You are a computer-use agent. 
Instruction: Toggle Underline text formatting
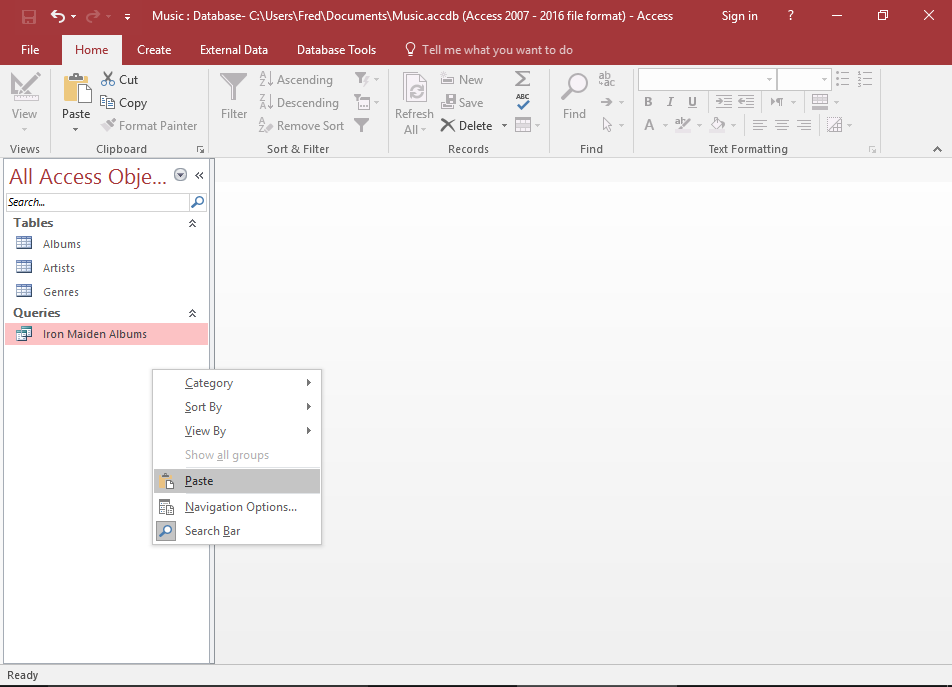click(692, 102)
